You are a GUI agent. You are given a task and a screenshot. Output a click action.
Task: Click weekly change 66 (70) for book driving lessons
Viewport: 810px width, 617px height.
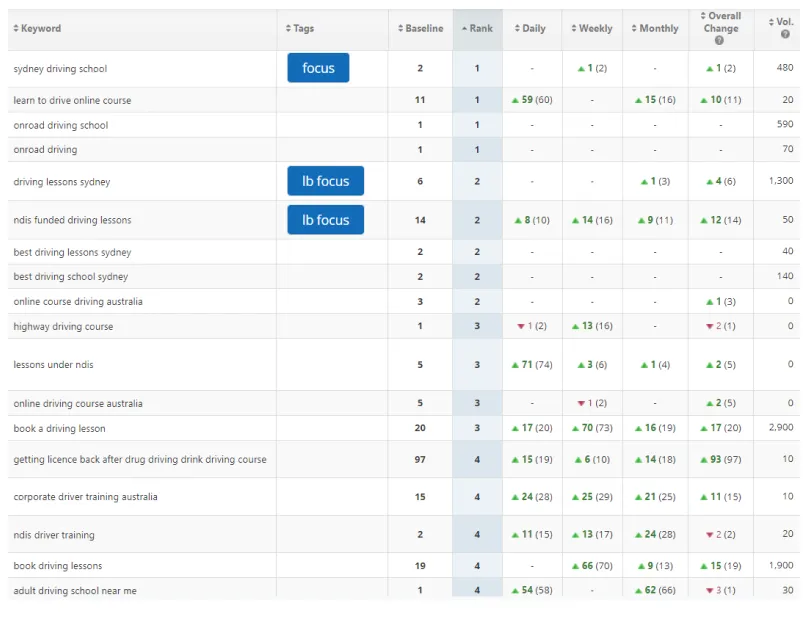592,566
